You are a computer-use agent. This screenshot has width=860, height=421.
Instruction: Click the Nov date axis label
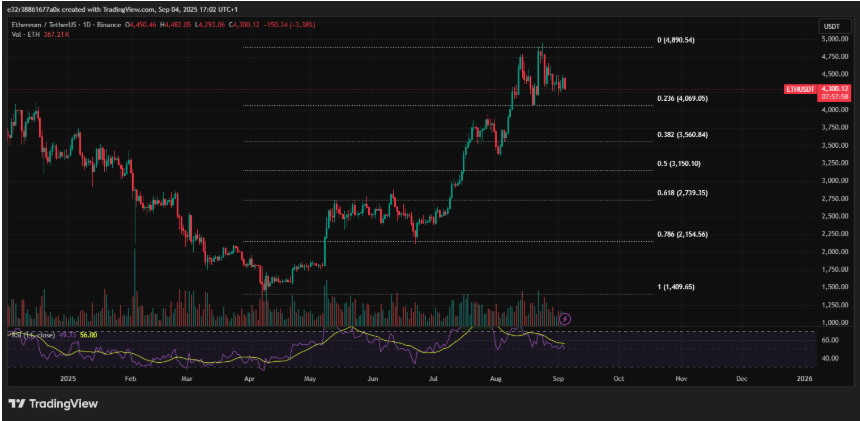click(x=681, y=378)
